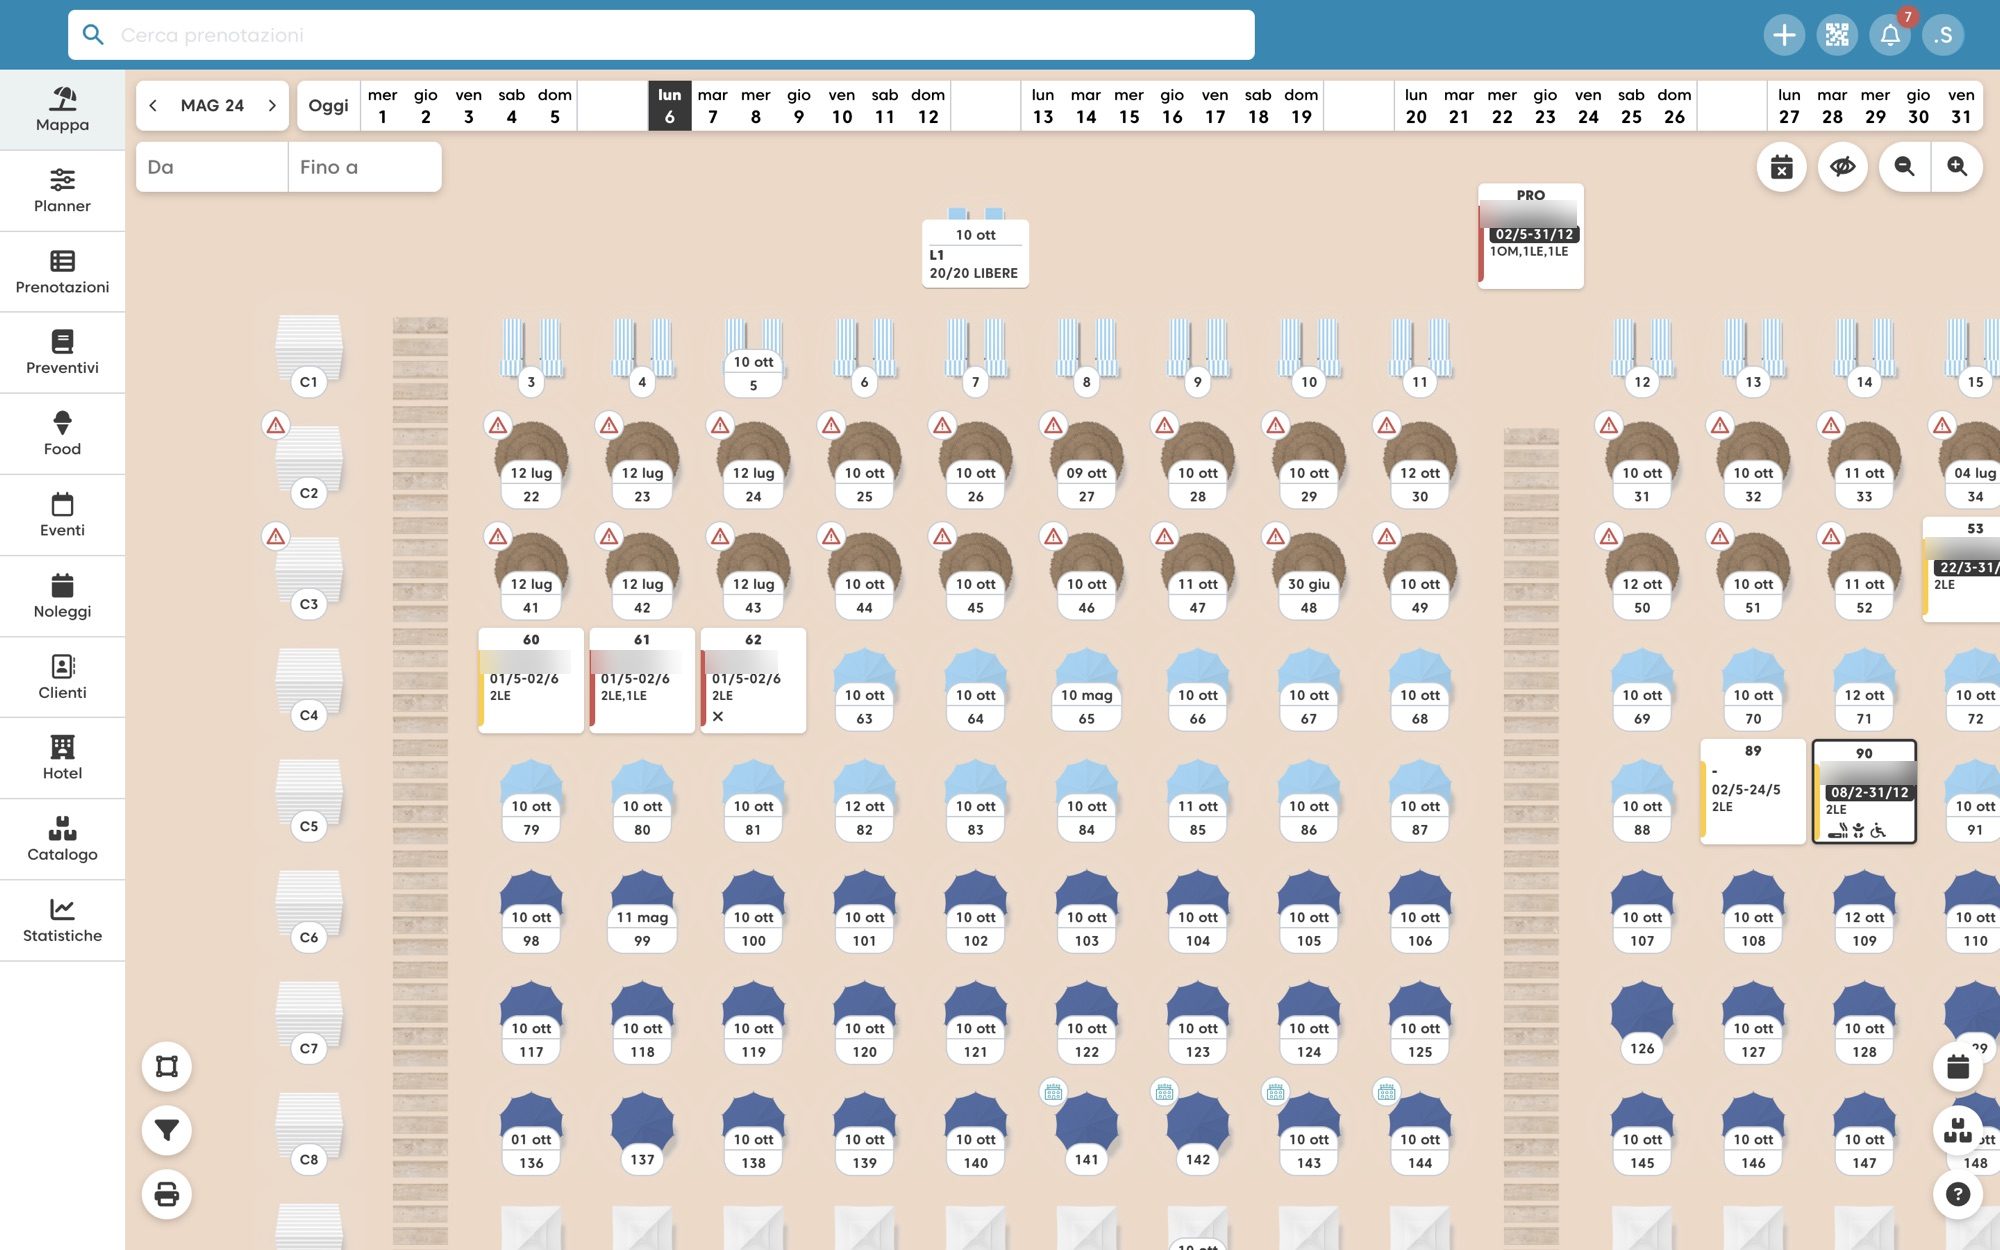Select umbrella 65 dated 10 mag
Image resolution: width=2000 pixels, height=1250 pixels.
click(x=1086, y=689)
